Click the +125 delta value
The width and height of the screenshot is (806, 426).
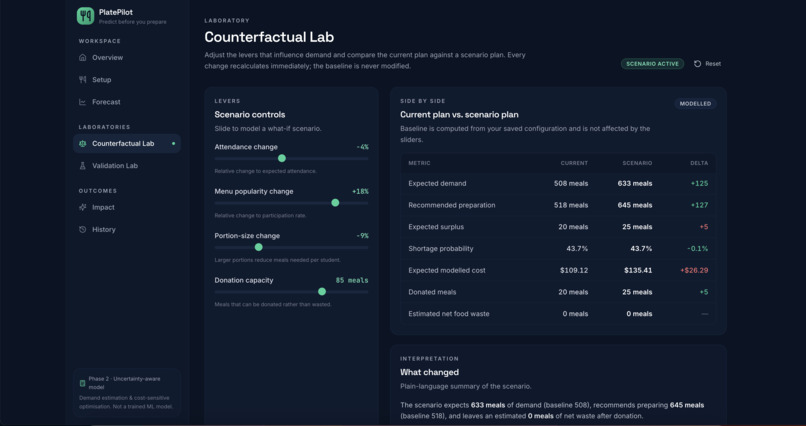point(699,183)
